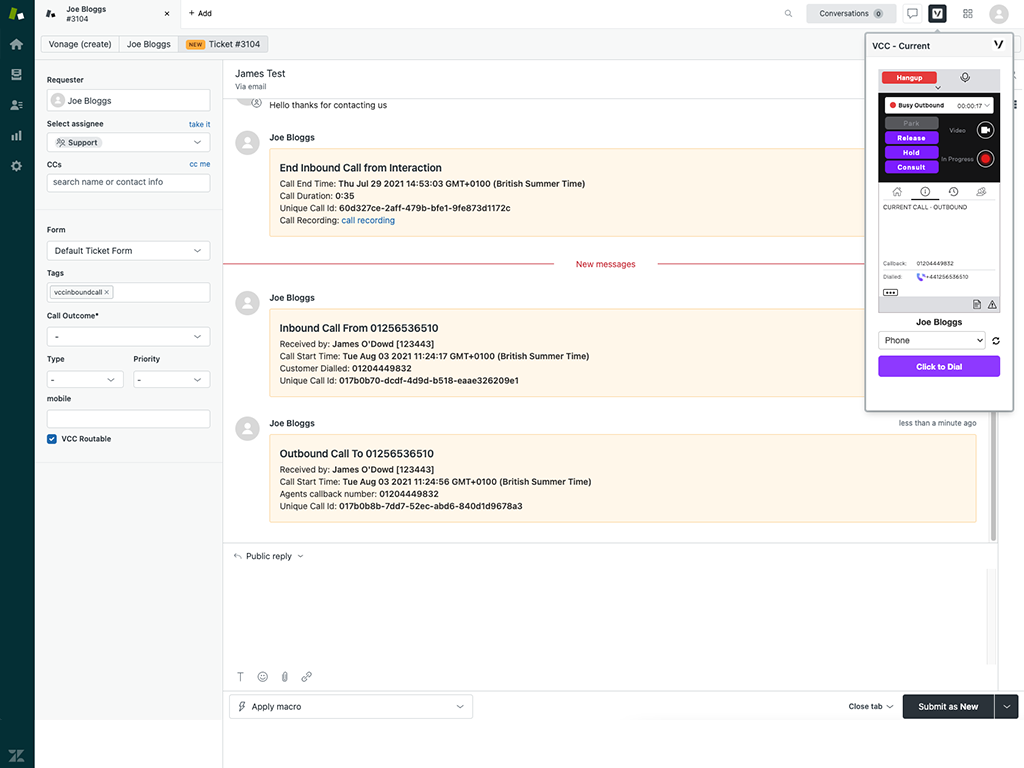The image size is (1024, 768).
Task: Open the Phone selection dropdown
Action: 931,341
